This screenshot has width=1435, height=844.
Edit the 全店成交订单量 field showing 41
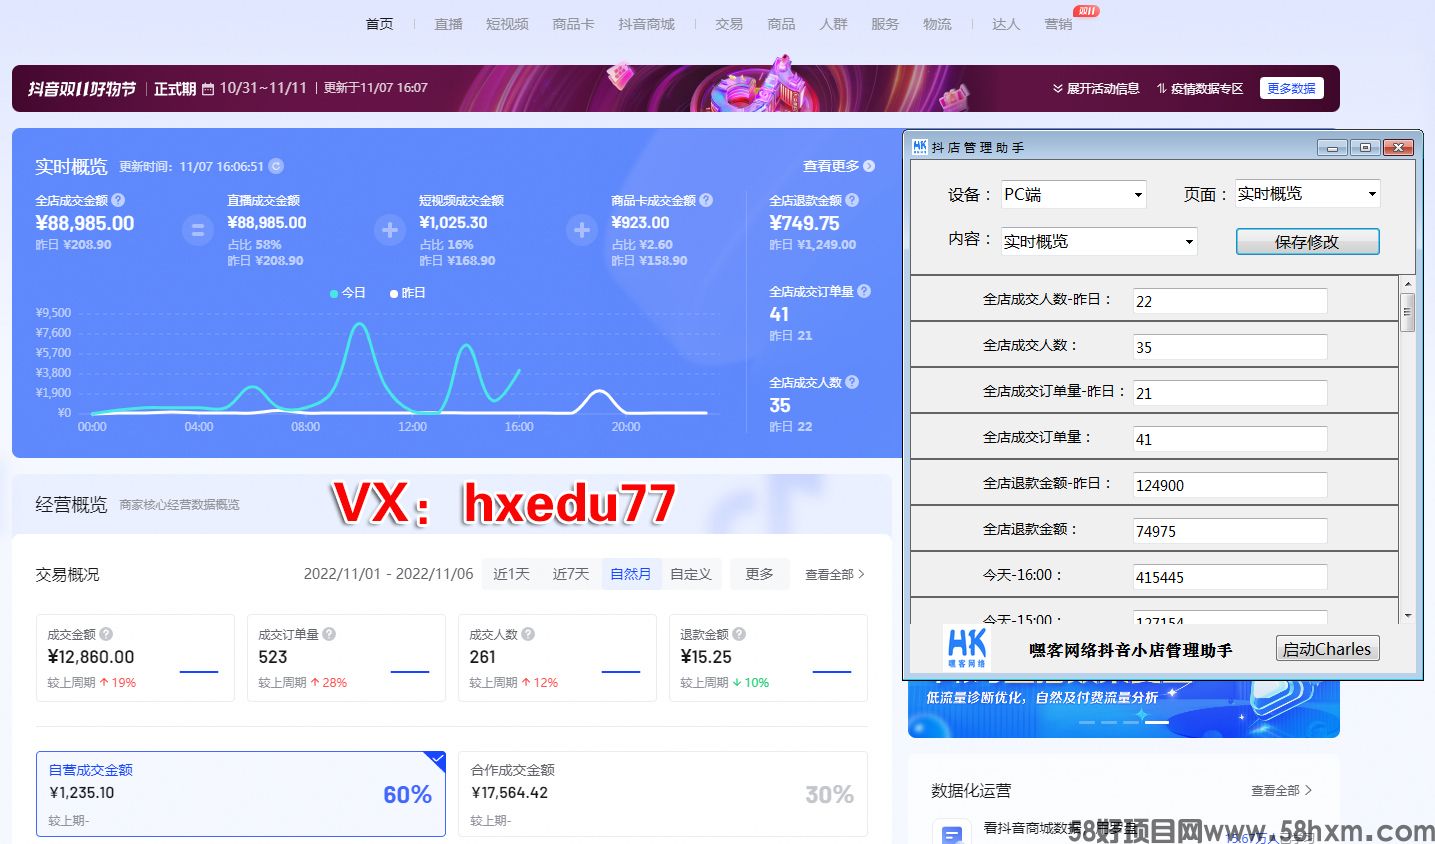1230,439
